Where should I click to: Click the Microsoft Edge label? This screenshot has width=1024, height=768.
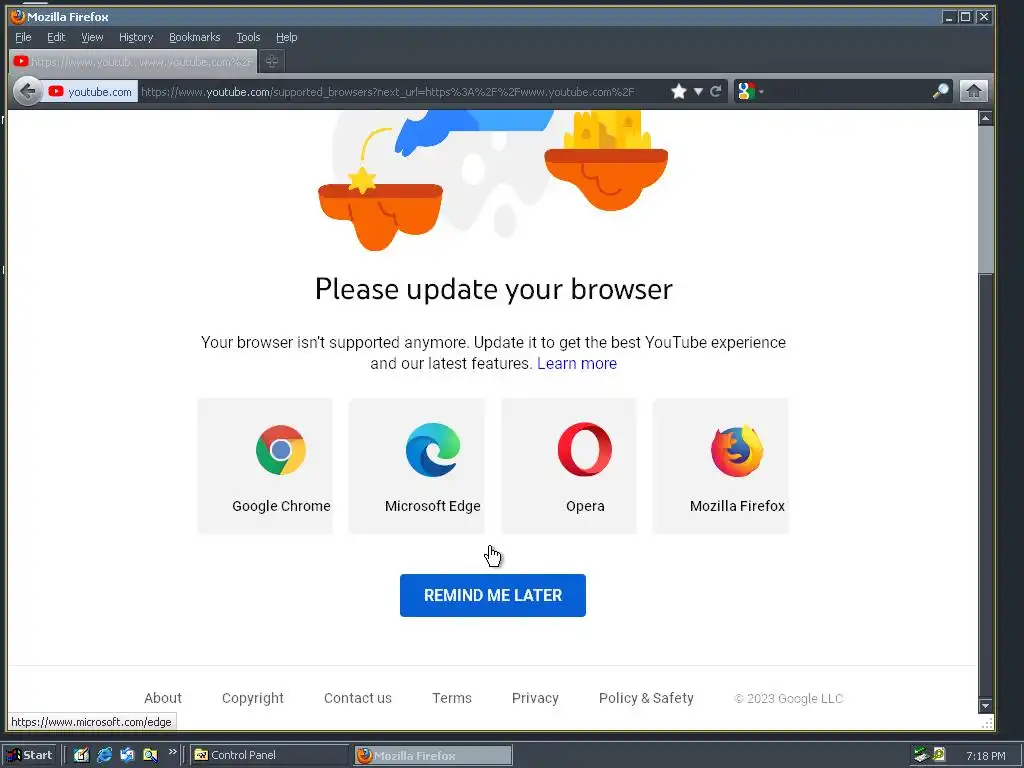click(x=432, y=506)
